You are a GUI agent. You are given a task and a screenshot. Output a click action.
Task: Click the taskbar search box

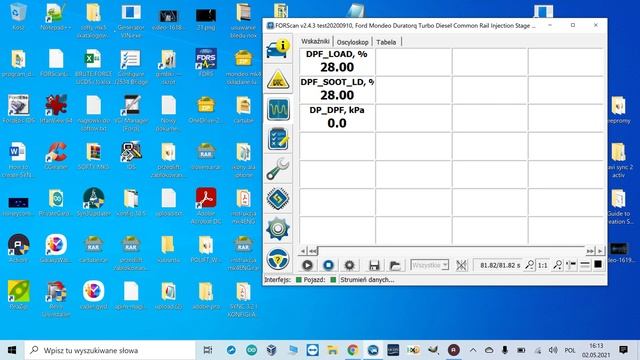point(109,350)
